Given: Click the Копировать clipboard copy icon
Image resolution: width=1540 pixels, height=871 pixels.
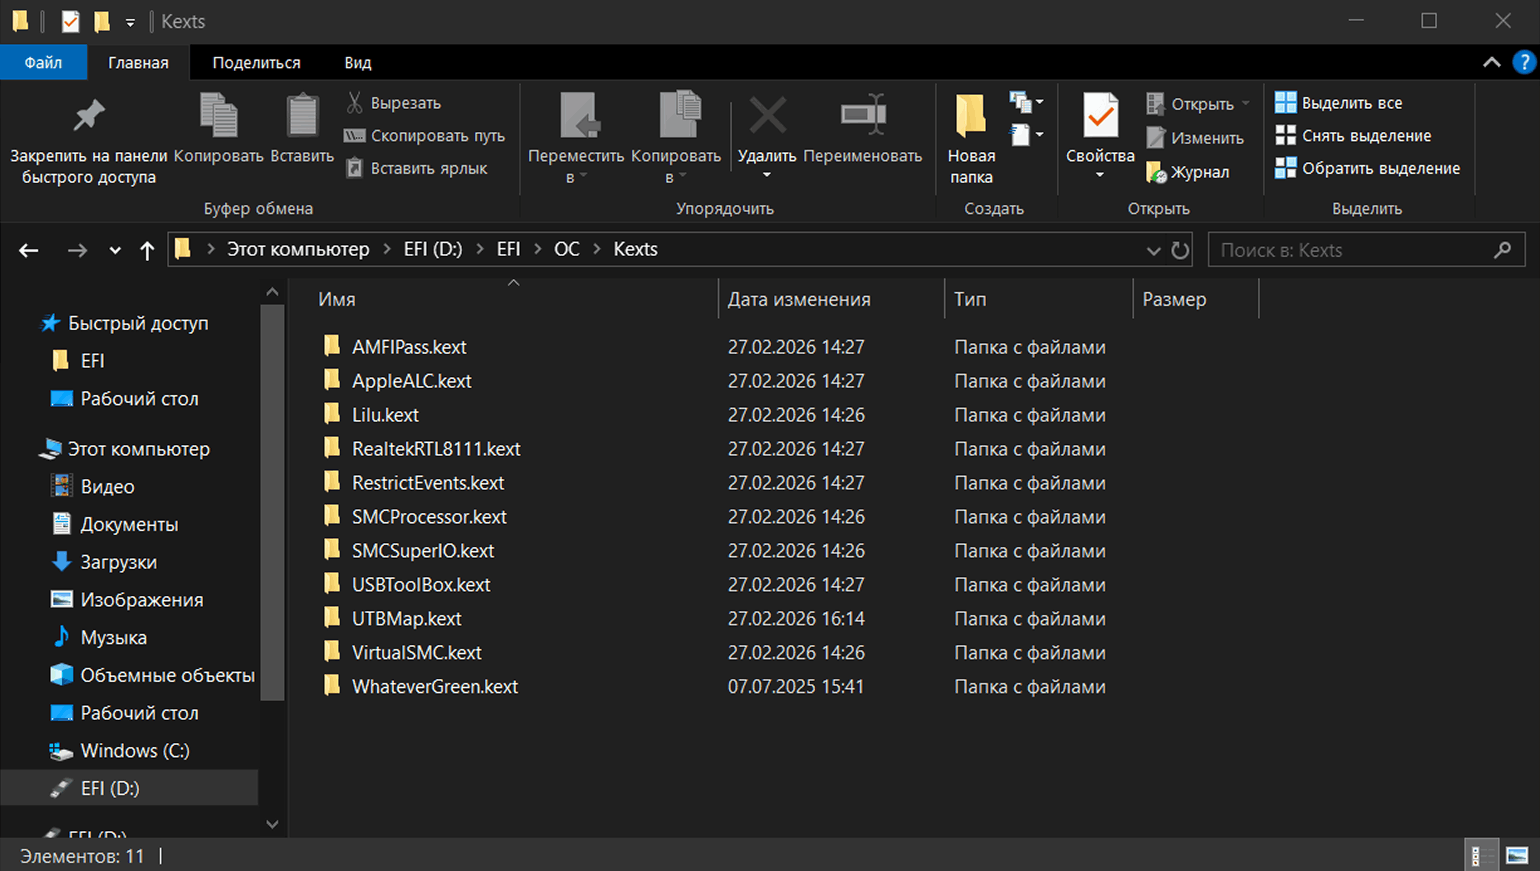Looking at the screenshot, I should (218, 115).
